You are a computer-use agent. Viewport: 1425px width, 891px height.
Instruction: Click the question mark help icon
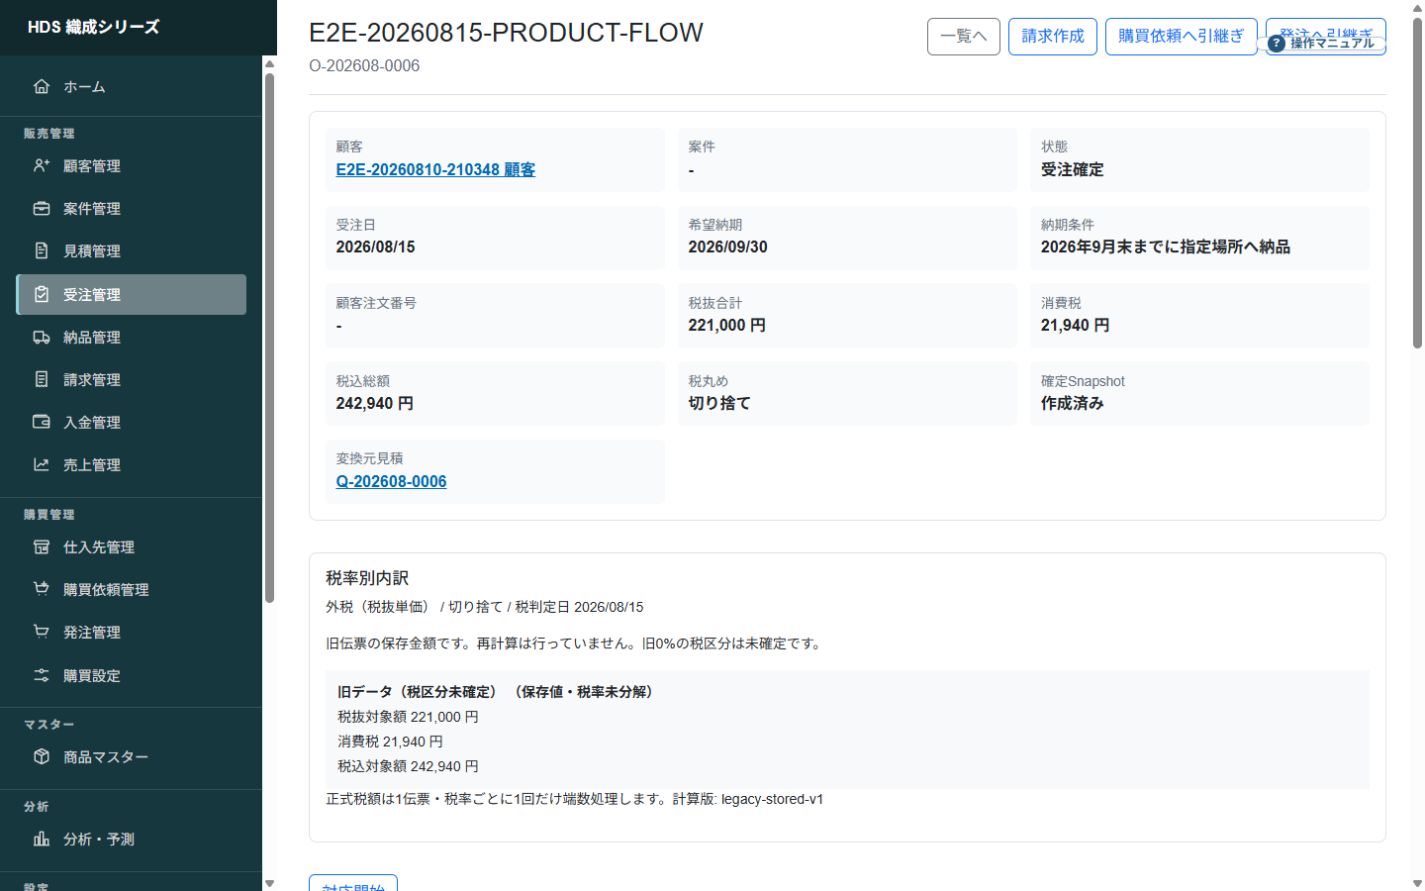(1276, 43)
